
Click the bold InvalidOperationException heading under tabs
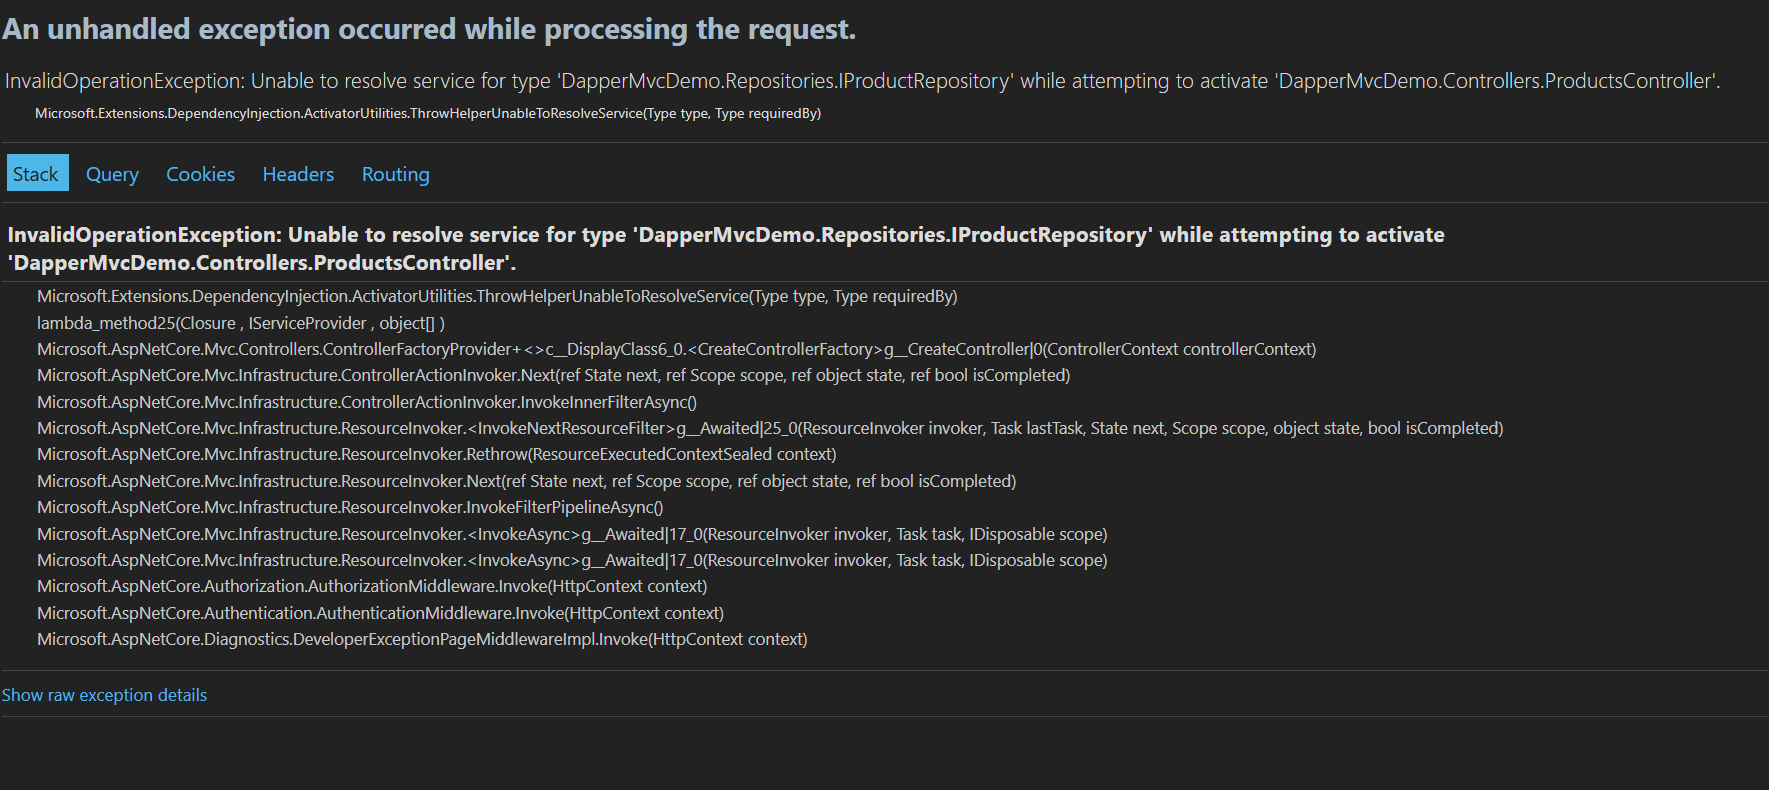click(725, 248)
